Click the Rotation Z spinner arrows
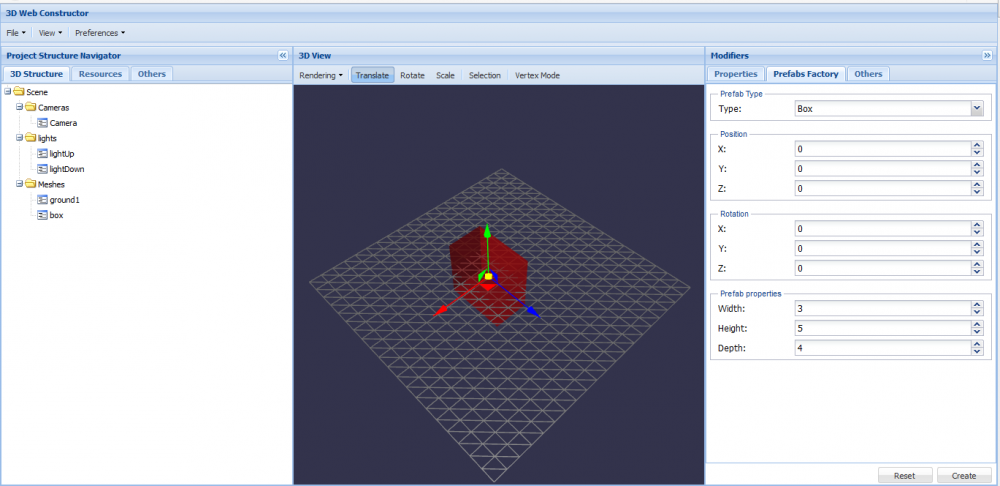The image size is (1000, 486). click(977, 269)
